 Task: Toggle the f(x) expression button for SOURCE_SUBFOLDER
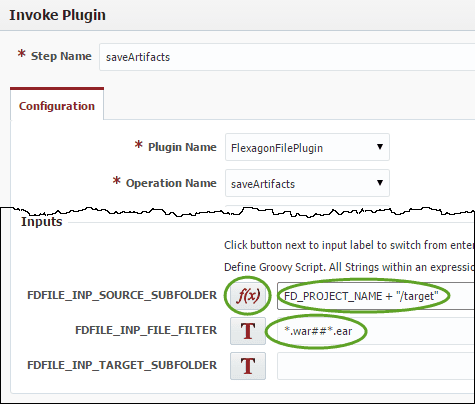pyautogui.click(x=248, y=296)
